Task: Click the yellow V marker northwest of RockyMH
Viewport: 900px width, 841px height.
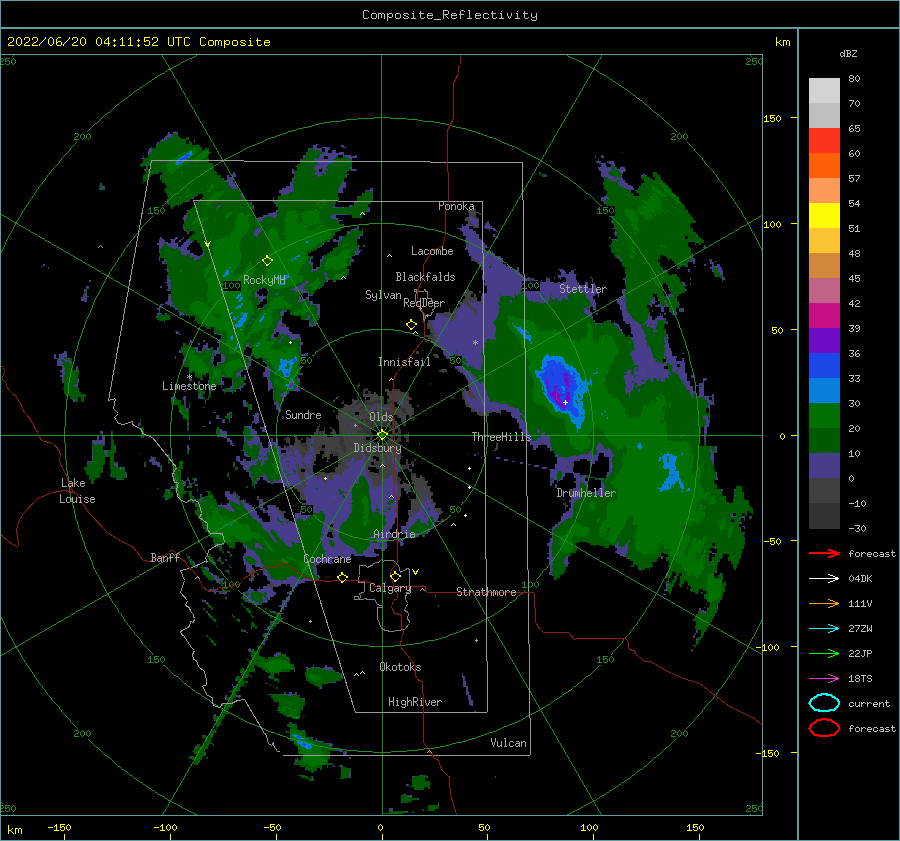Action: [x=208, y=244]
